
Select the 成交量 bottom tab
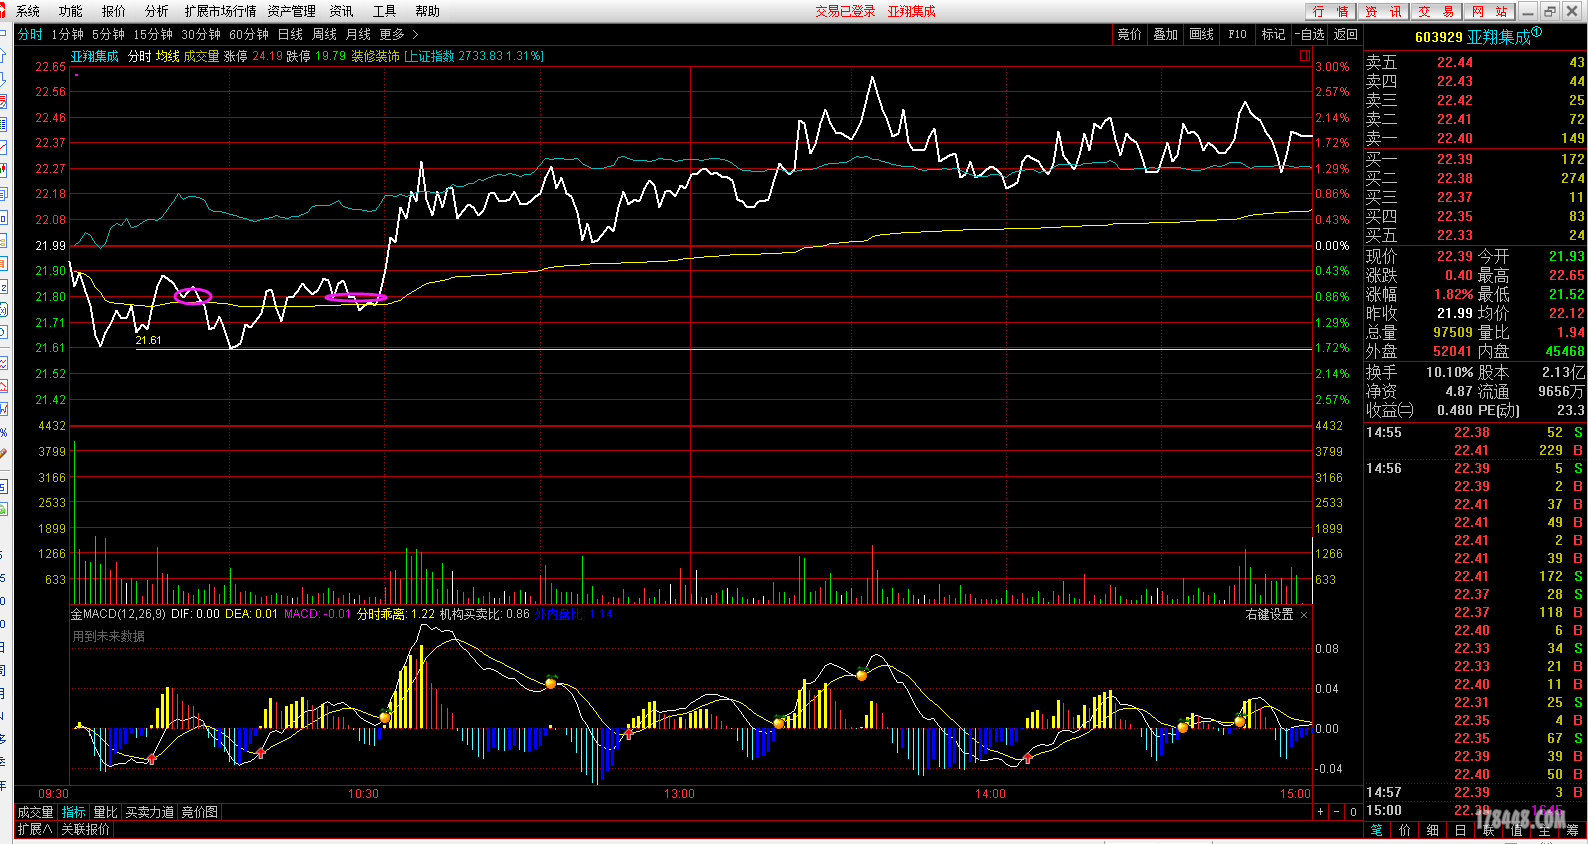[x=36, y=812]
